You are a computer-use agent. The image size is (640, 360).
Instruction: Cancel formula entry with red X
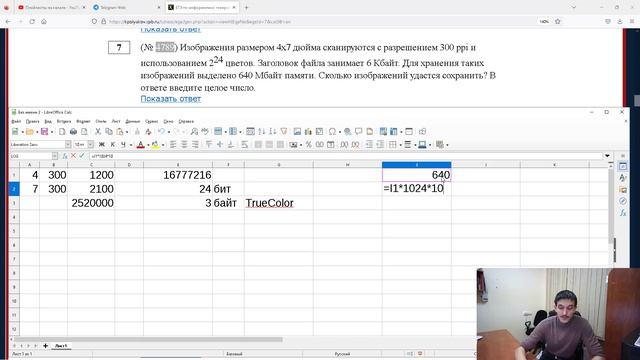pyautogui.click(x=73, y=156)
